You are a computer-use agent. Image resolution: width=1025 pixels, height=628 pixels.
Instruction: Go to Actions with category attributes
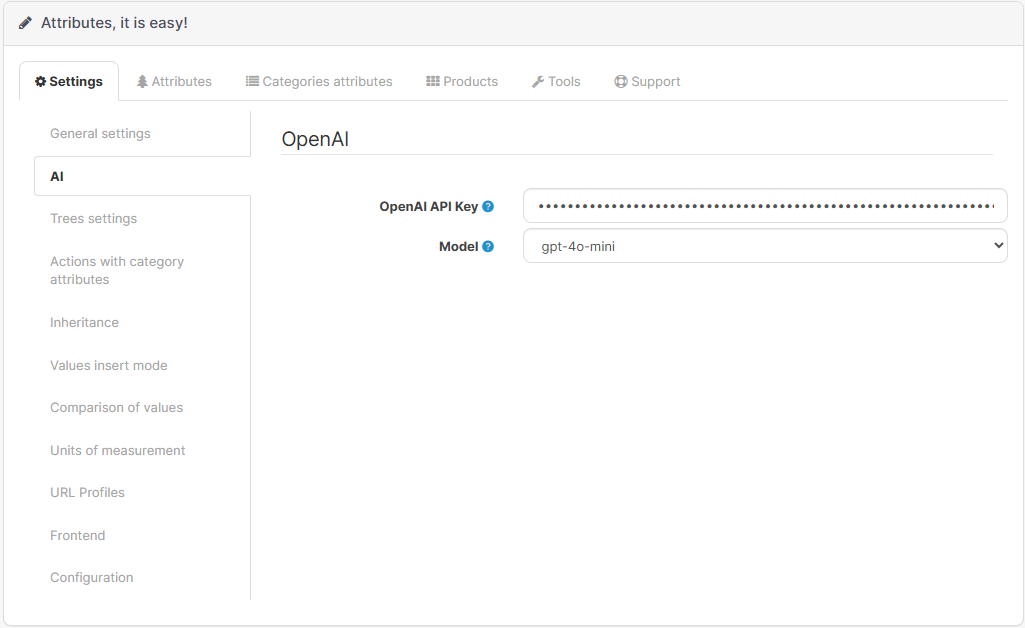117,271
